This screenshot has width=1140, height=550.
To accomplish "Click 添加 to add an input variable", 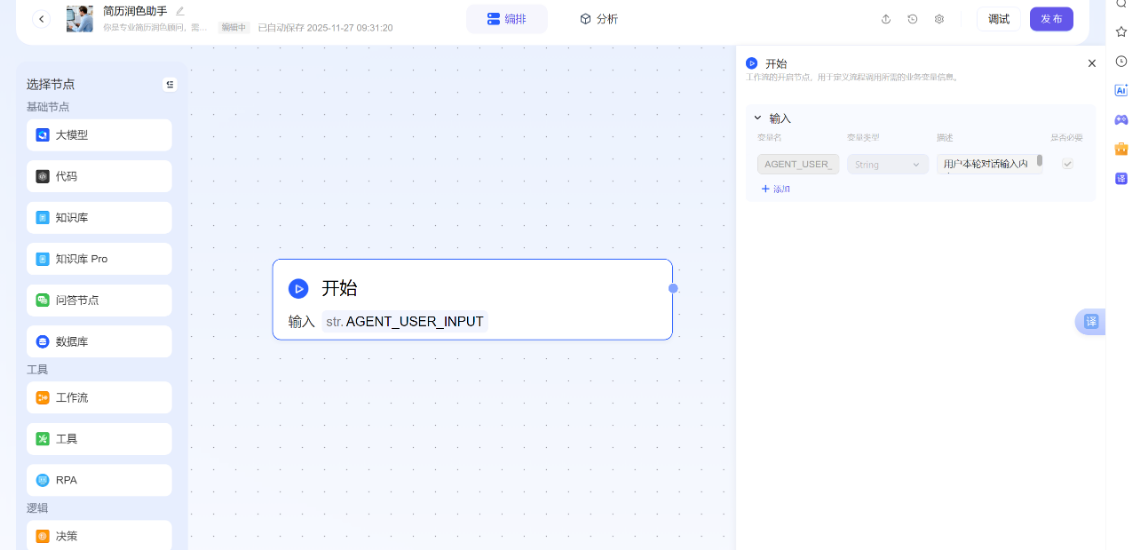I will click(x=776, y=188).
